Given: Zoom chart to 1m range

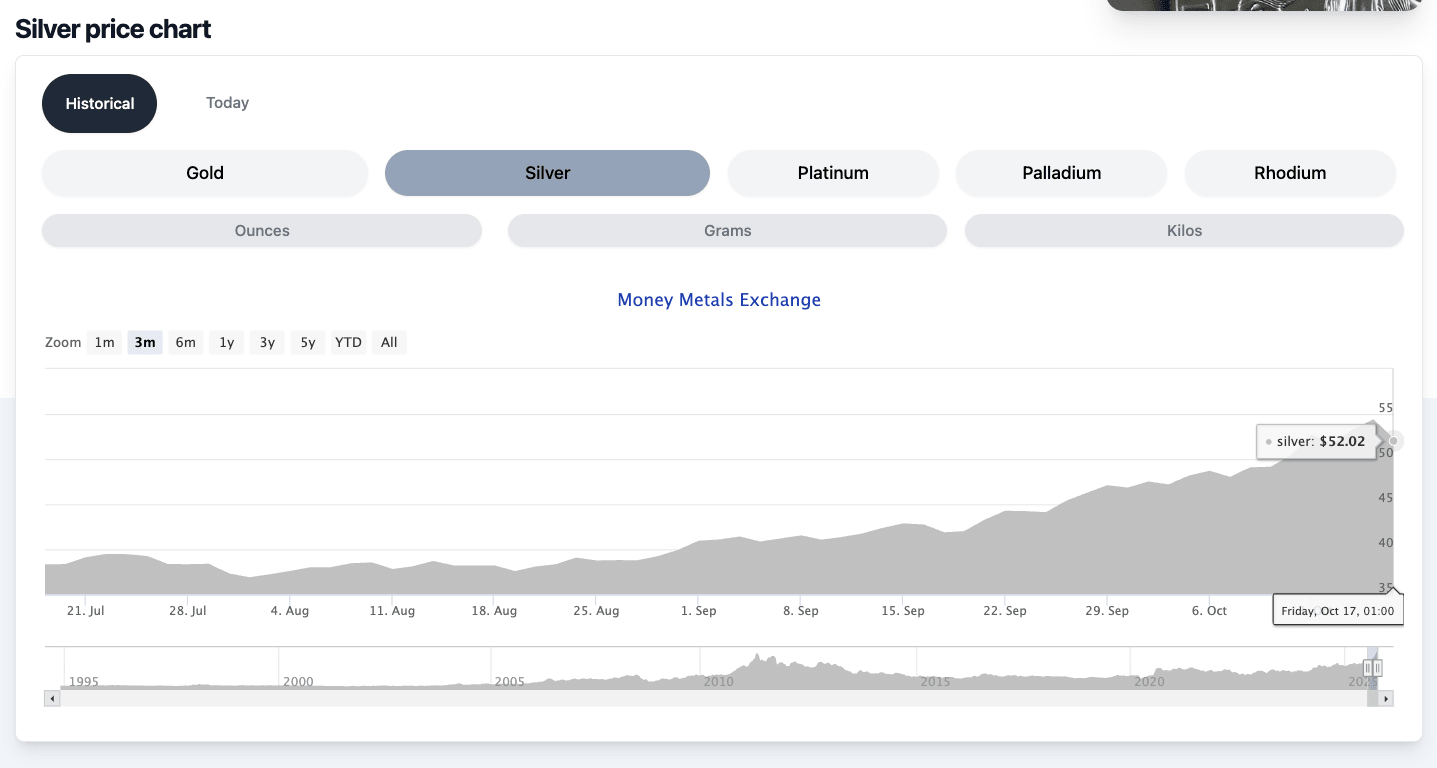Looking at the screenshot, I should [x=105, y=343].
